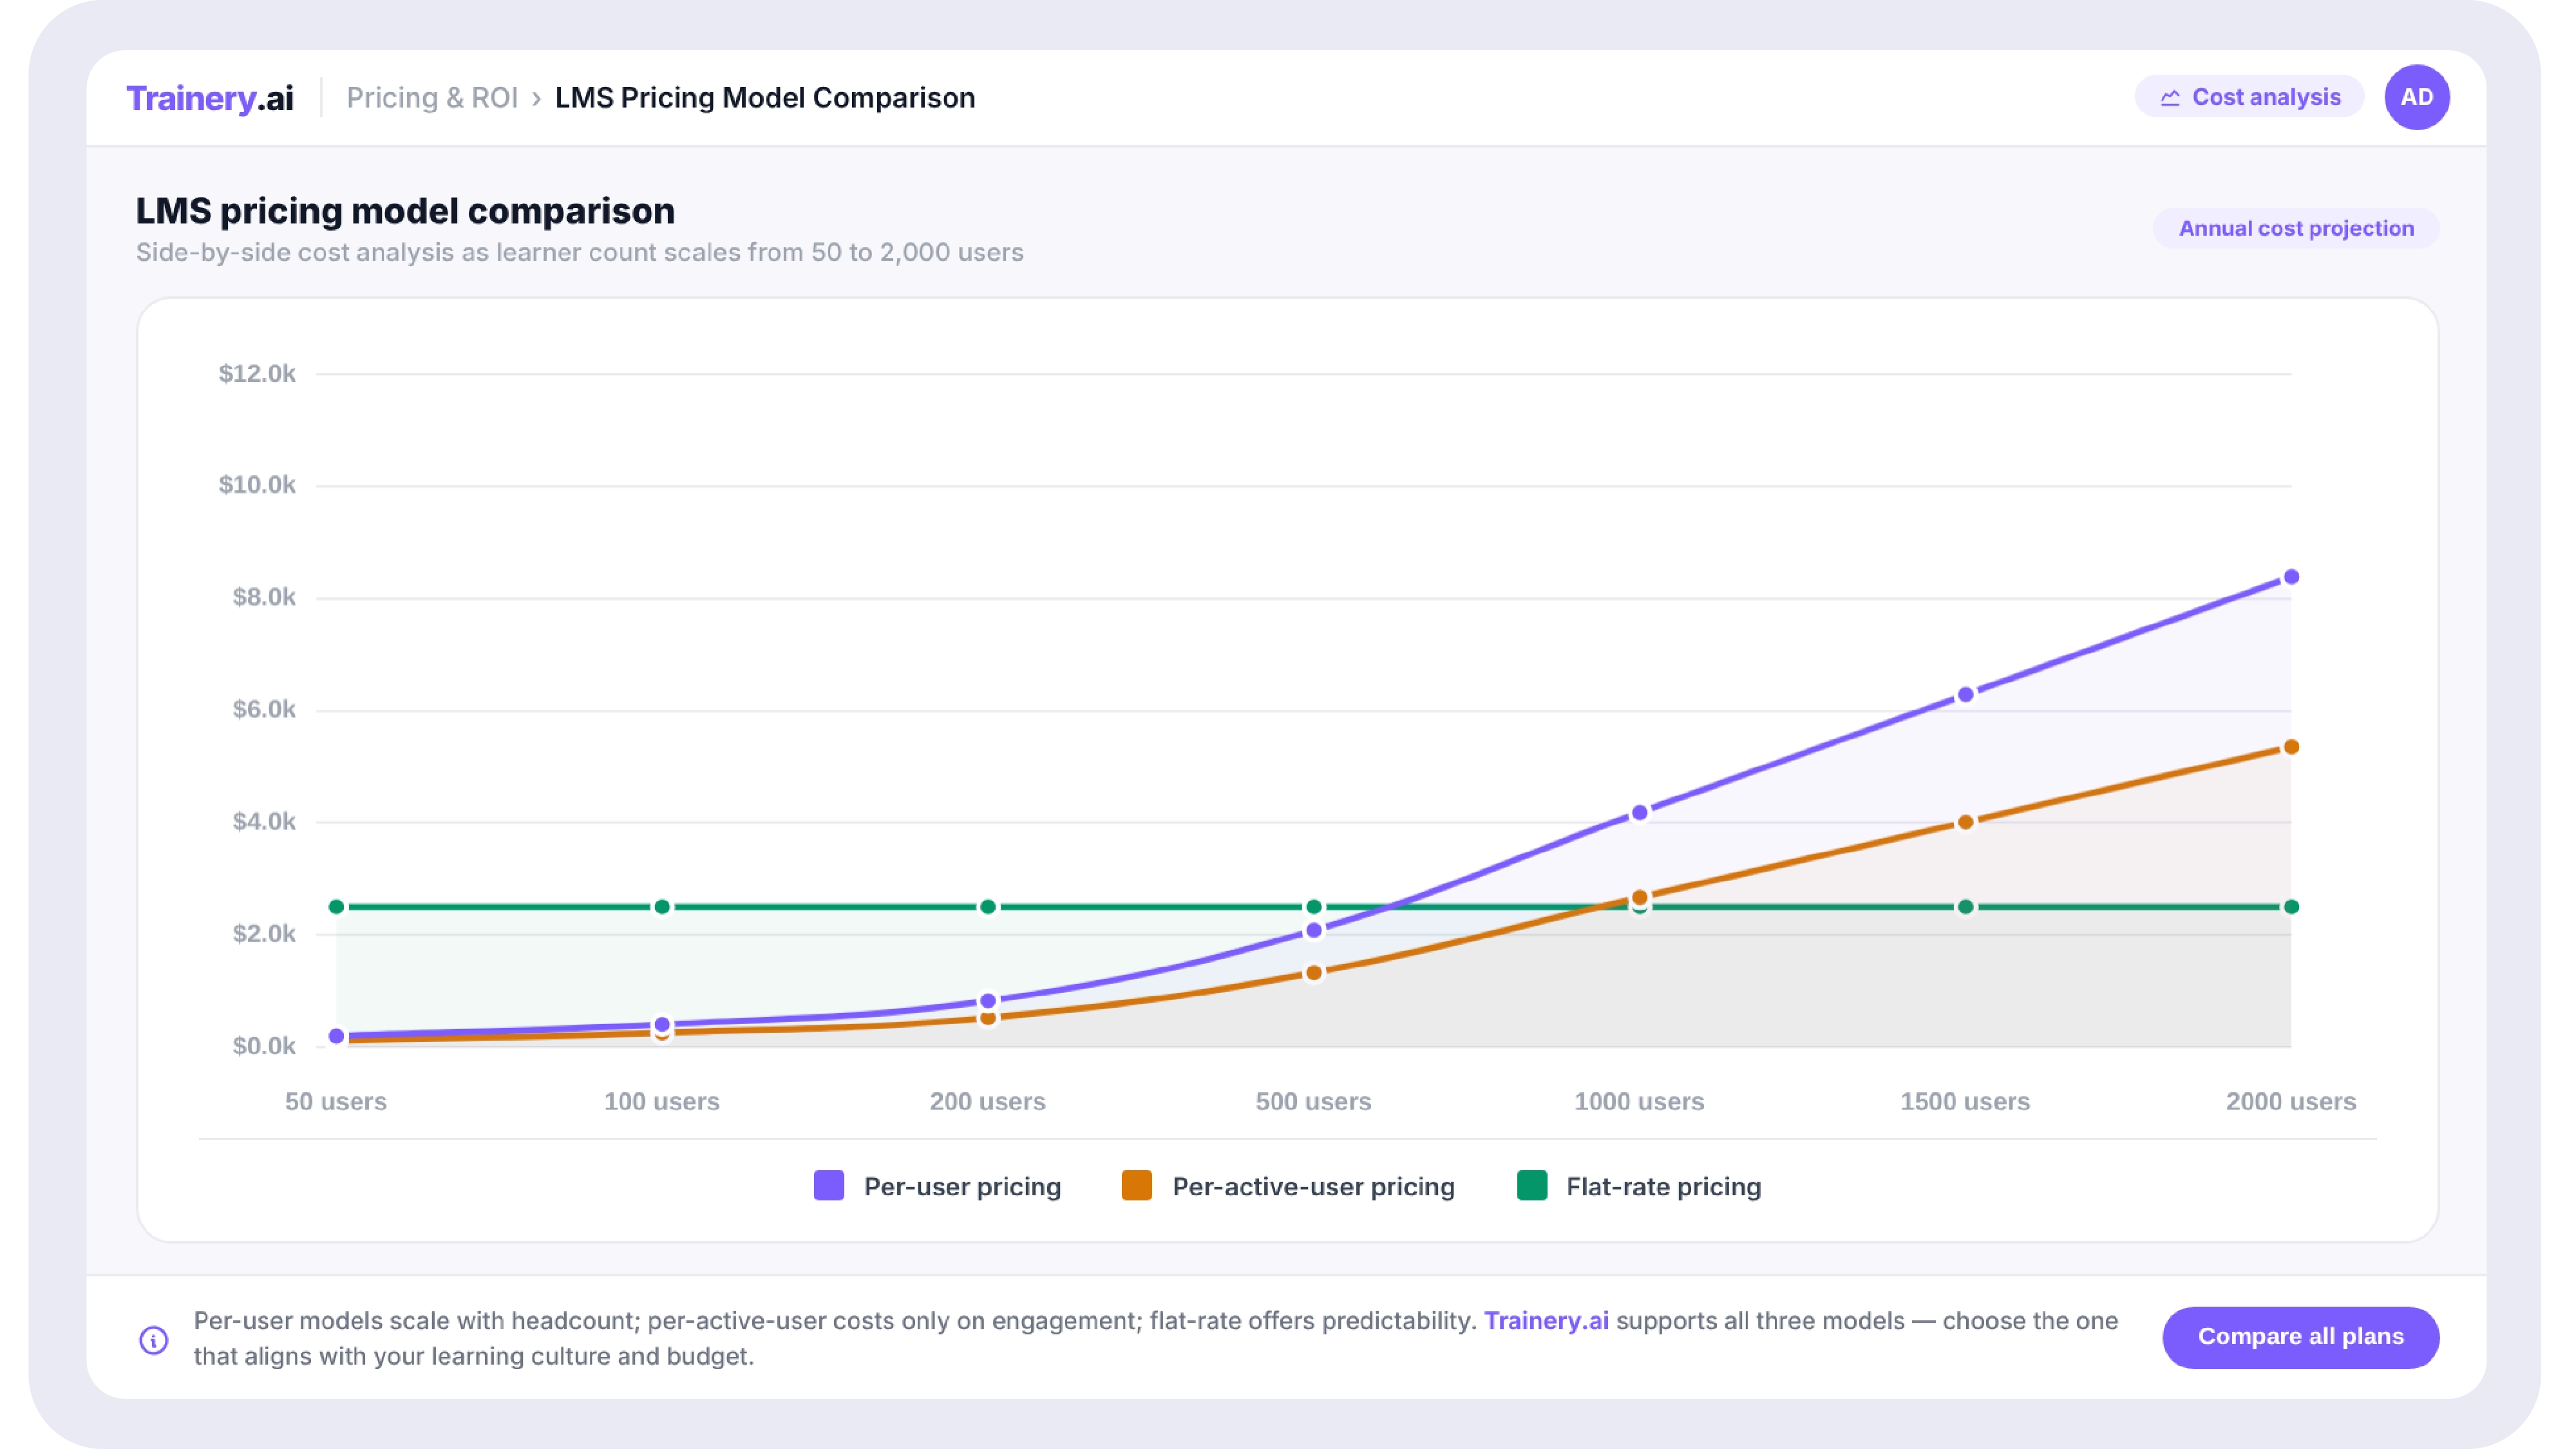Click the purple Per-user legend swatch
This screenshot has width=2576, height=1449.
(x=829, y=1186)
